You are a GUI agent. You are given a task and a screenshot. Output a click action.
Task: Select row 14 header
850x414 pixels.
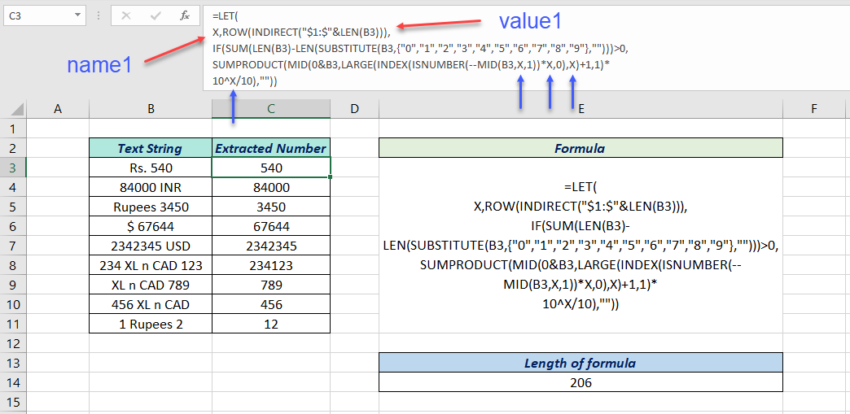(13, 382)
